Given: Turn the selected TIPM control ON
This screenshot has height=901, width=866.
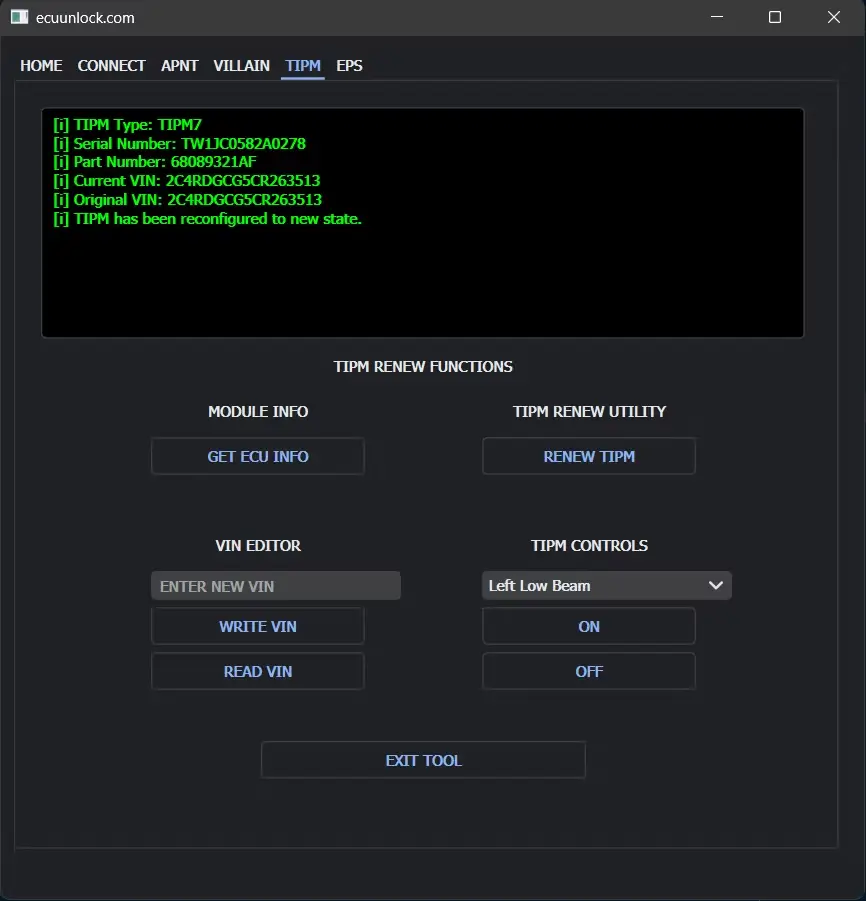Looking at the screenshot, I should (588, 627).
